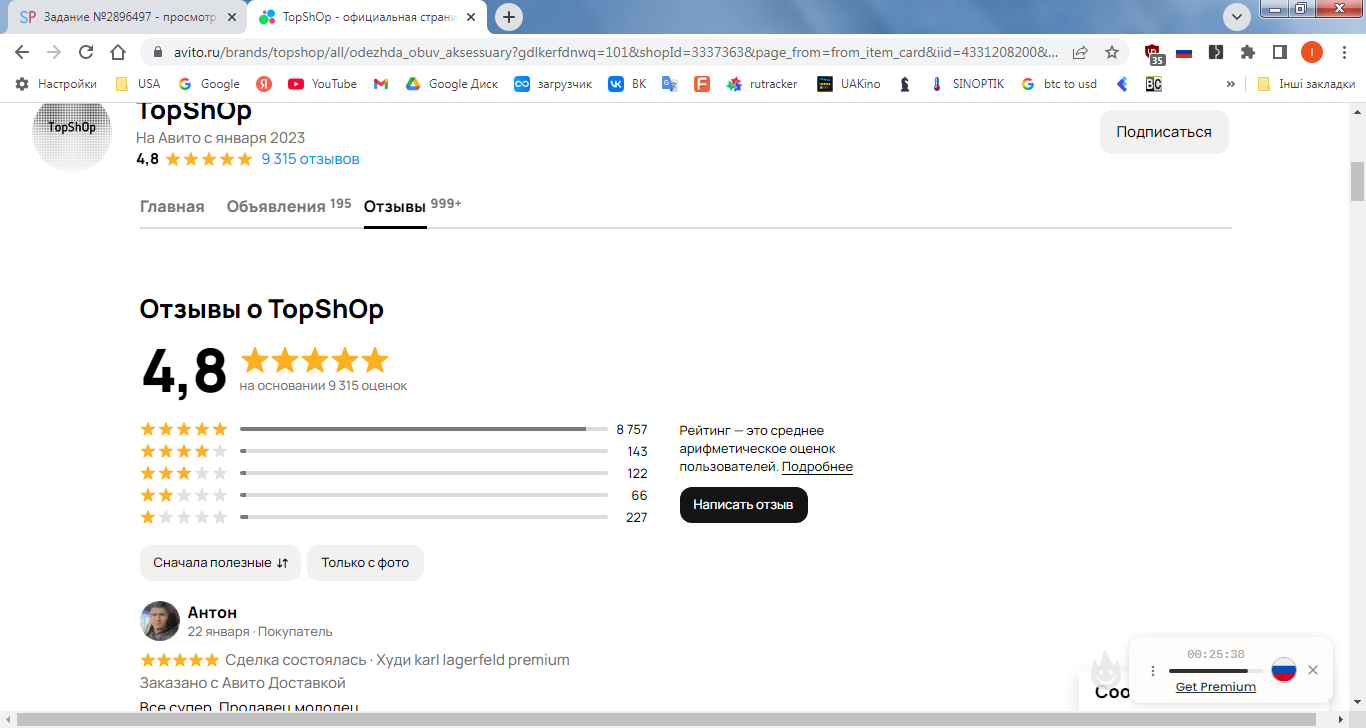The image size is (1366, 728).
Task: Click the 2-star count 66
Action: (x=639, y=496)
